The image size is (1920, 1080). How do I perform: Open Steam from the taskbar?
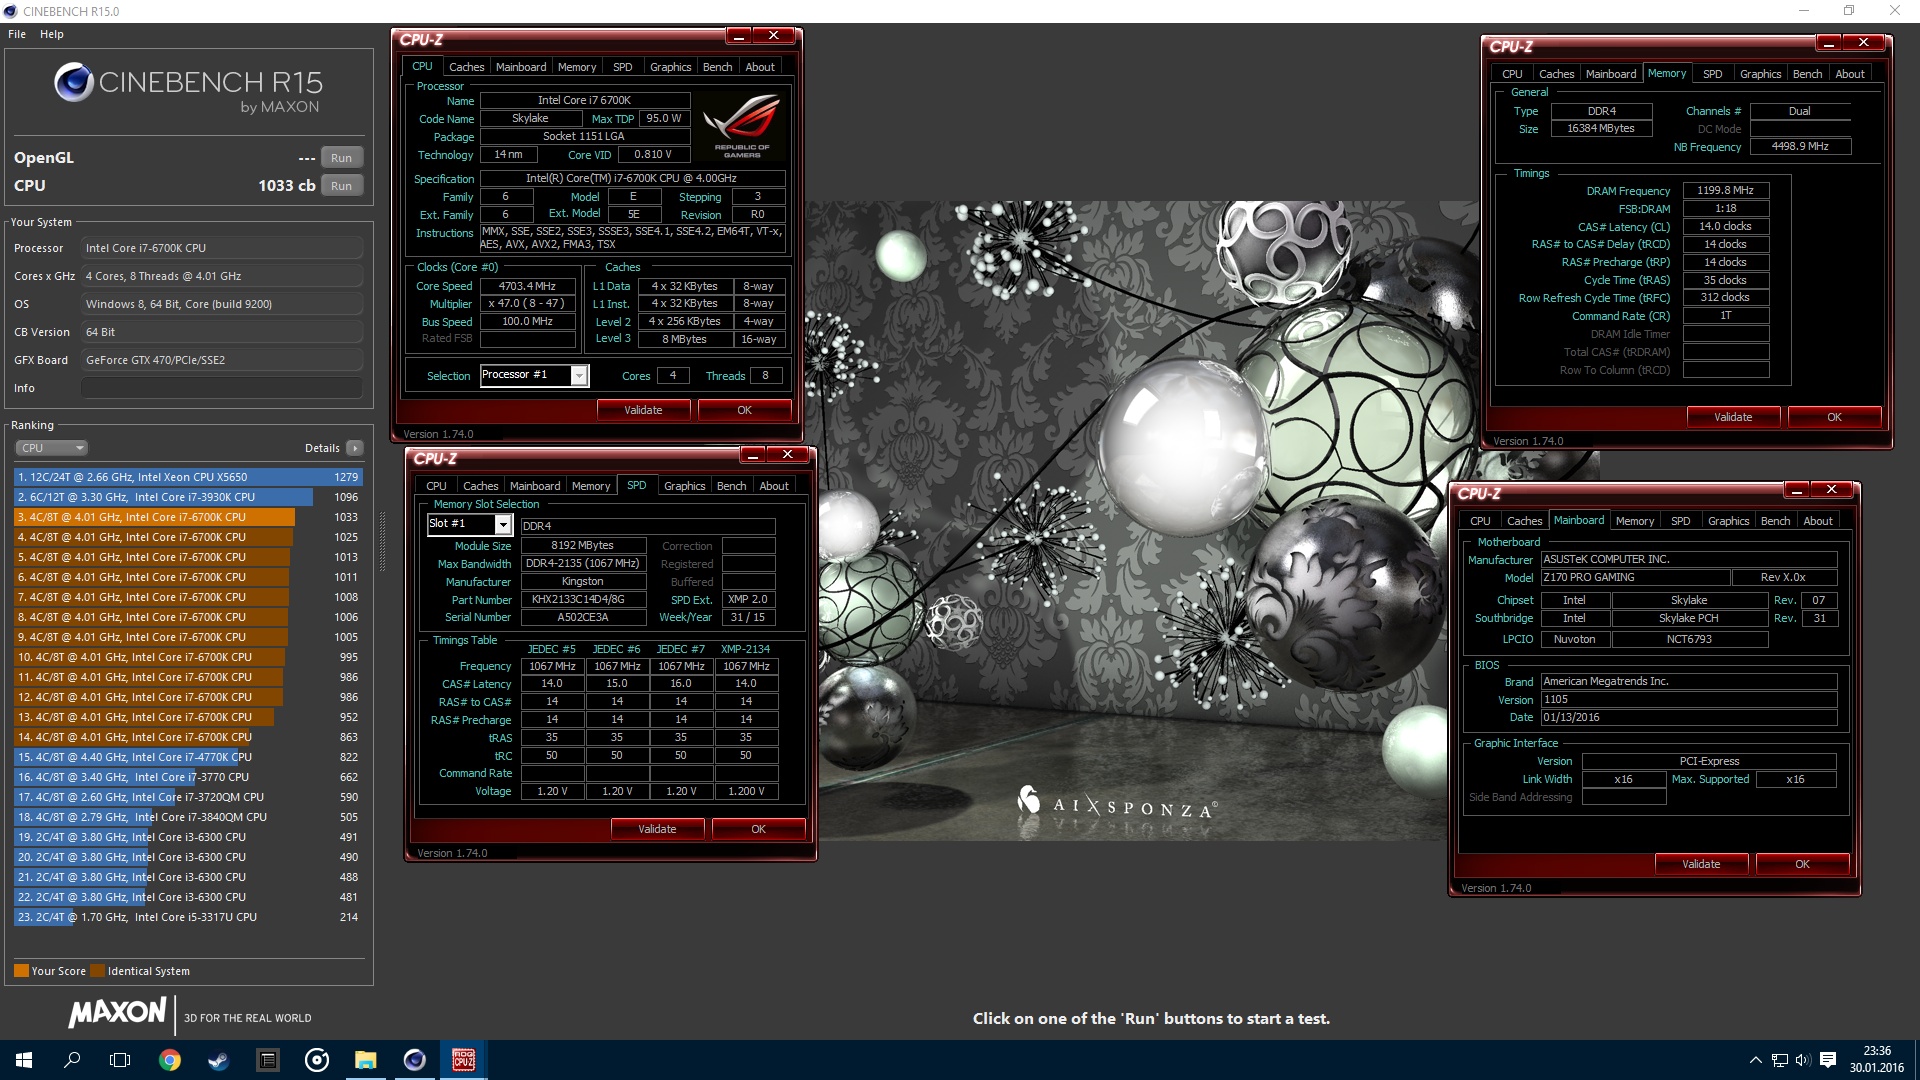point(218,1060)
